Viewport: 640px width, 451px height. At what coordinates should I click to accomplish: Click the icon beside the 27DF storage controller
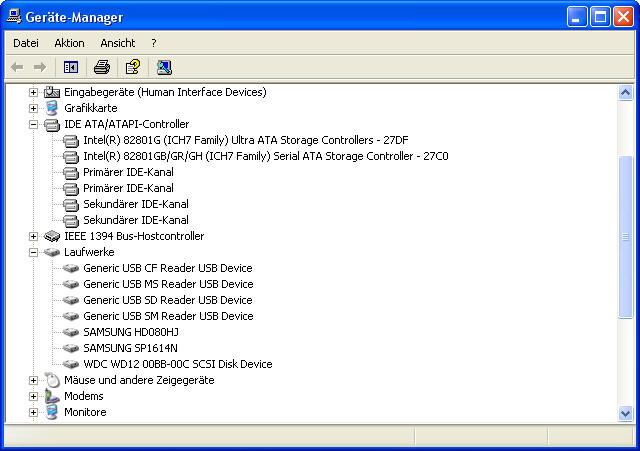click(71, 141)
